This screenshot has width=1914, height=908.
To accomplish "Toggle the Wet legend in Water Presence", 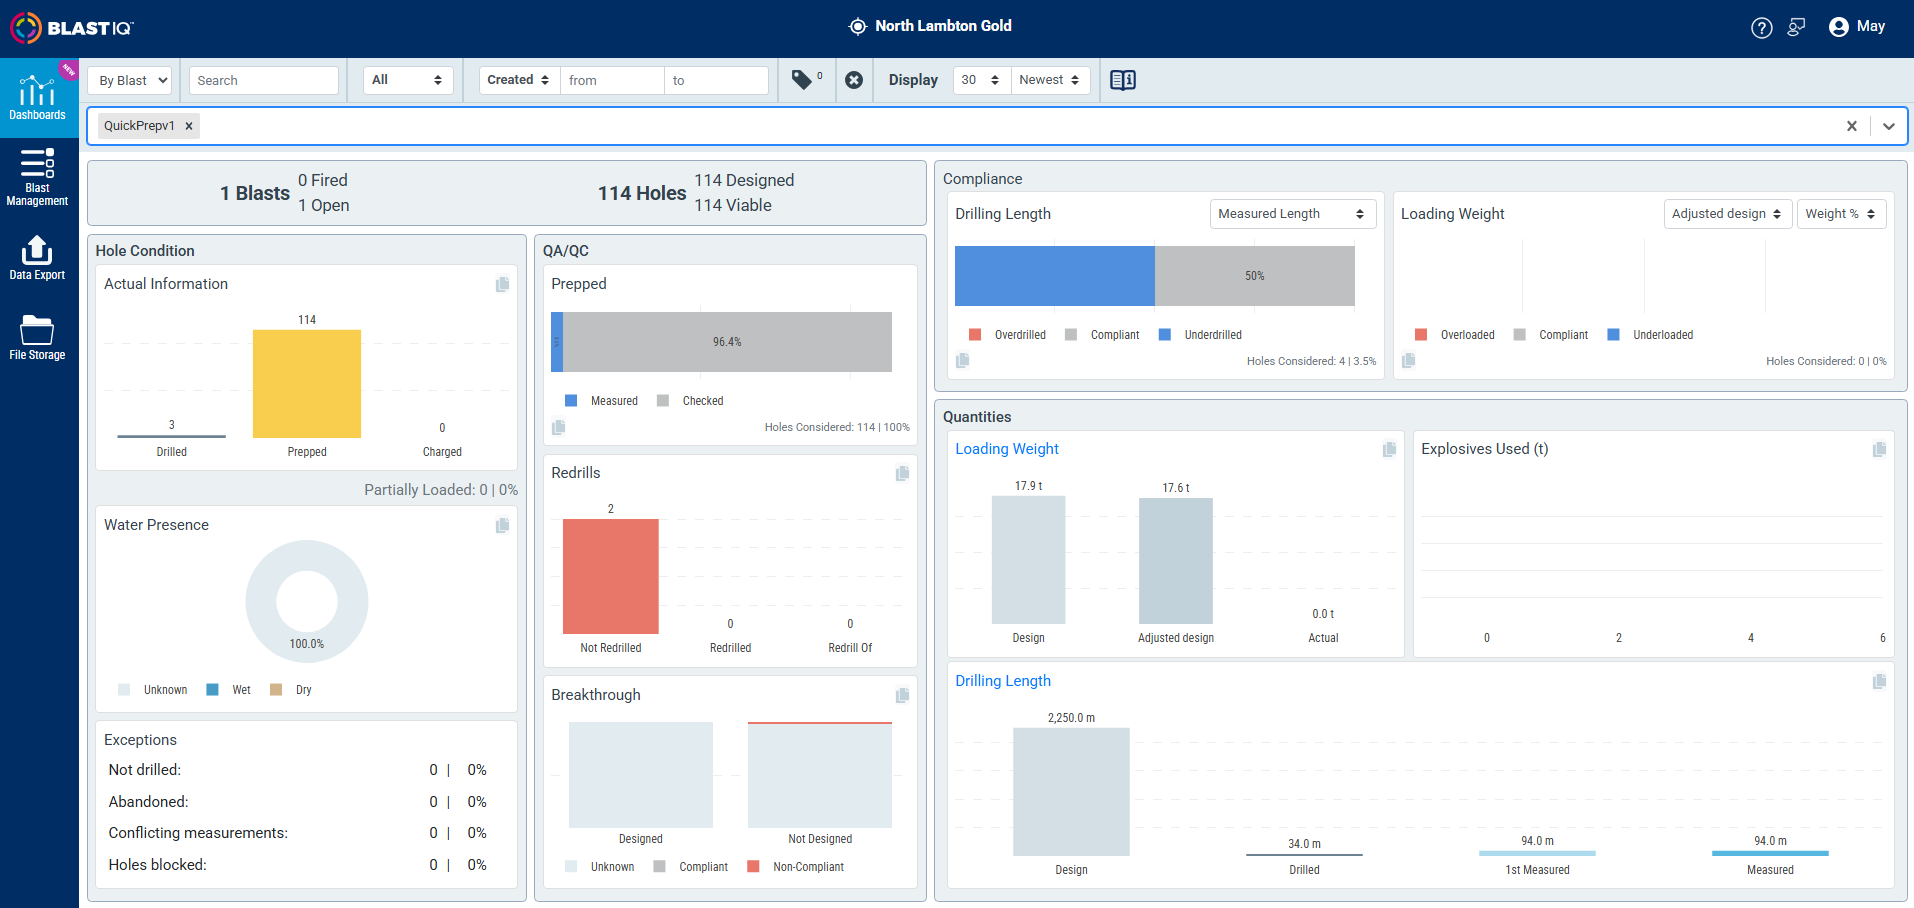I will click(229, 690).
